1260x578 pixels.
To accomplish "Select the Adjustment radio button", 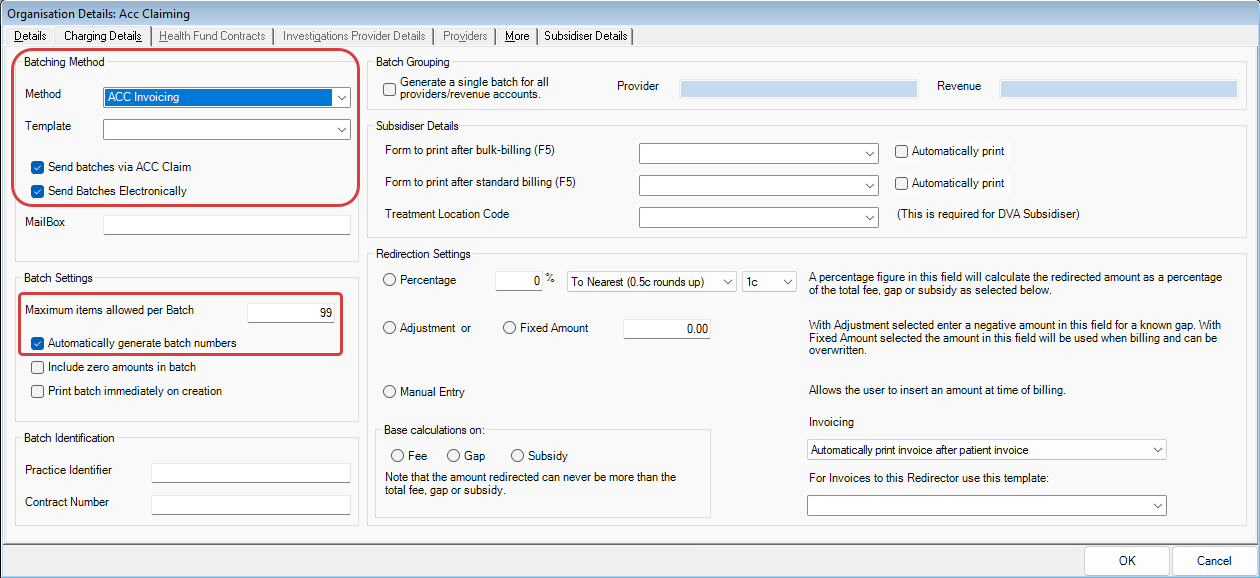I will [390, 328].
